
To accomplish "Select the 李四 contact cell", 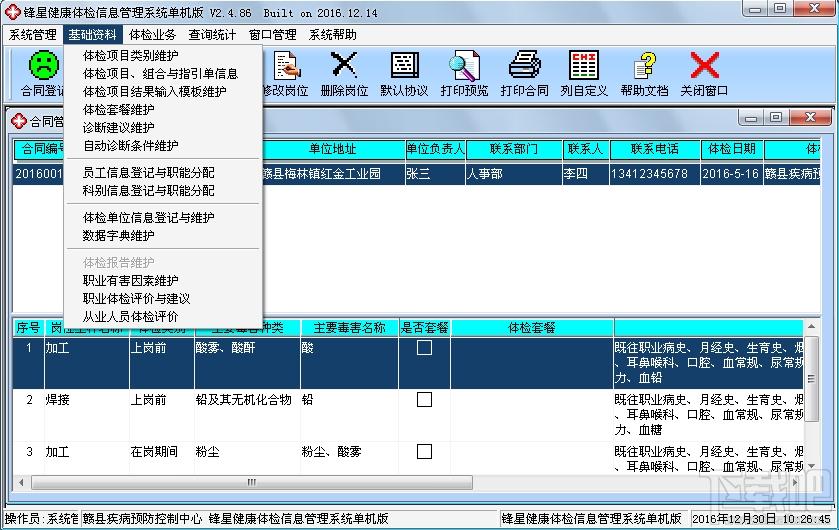I will pos(585,174).
